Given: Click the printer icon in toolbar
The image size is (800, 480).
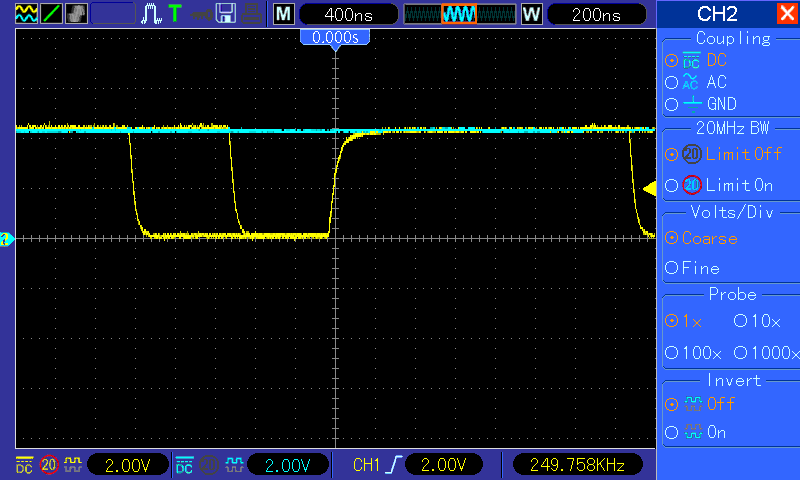Looking at the screenshot, I should pos(251,14).
